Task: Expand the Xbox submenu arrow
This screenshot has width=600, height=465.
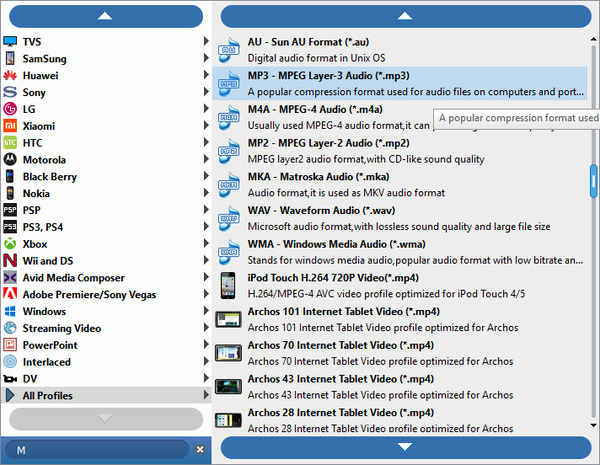Action: pos(206,243)
